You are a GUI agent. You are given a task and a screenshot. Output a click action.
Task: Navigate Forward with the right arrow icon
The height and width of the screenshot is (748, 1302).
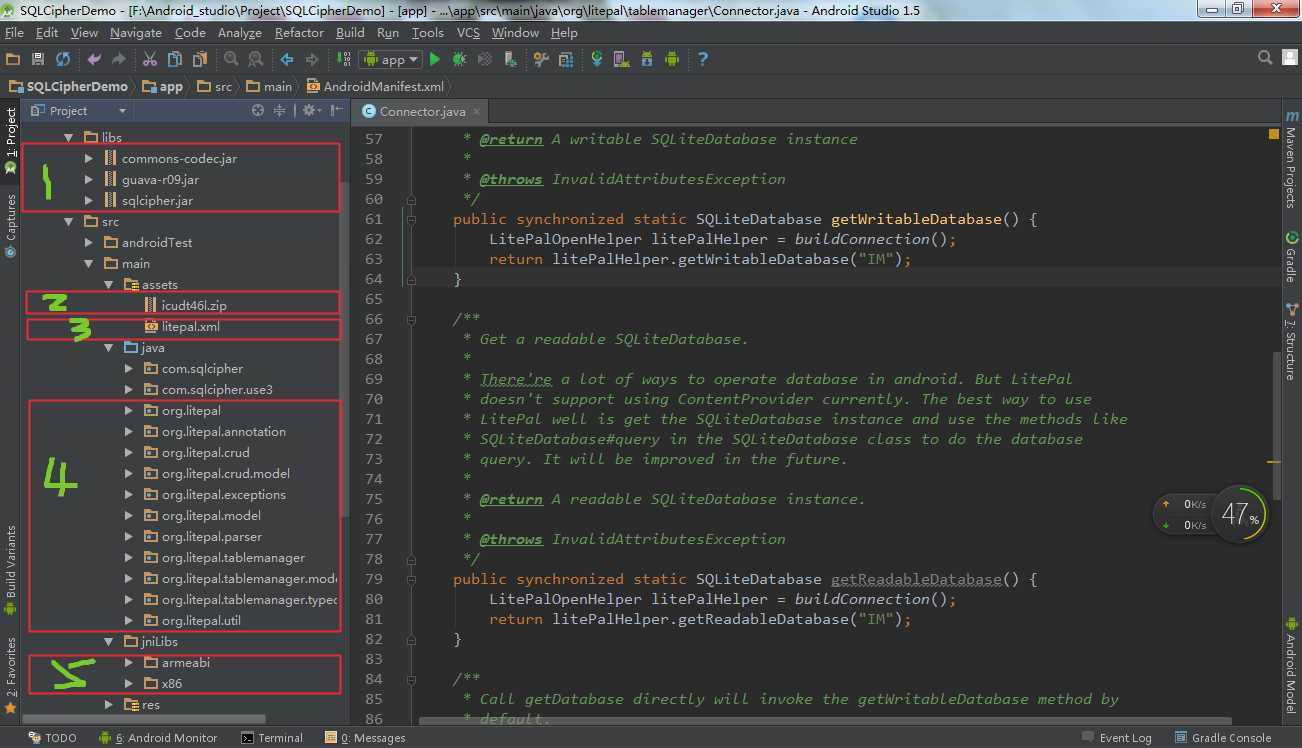pos(311,60)
